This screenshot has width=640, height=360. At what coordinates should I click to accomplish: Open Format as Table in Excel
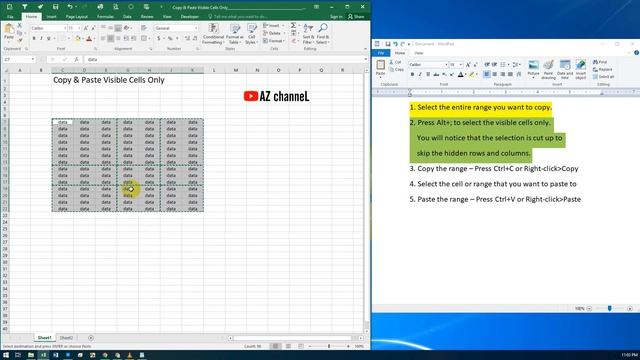235,34
